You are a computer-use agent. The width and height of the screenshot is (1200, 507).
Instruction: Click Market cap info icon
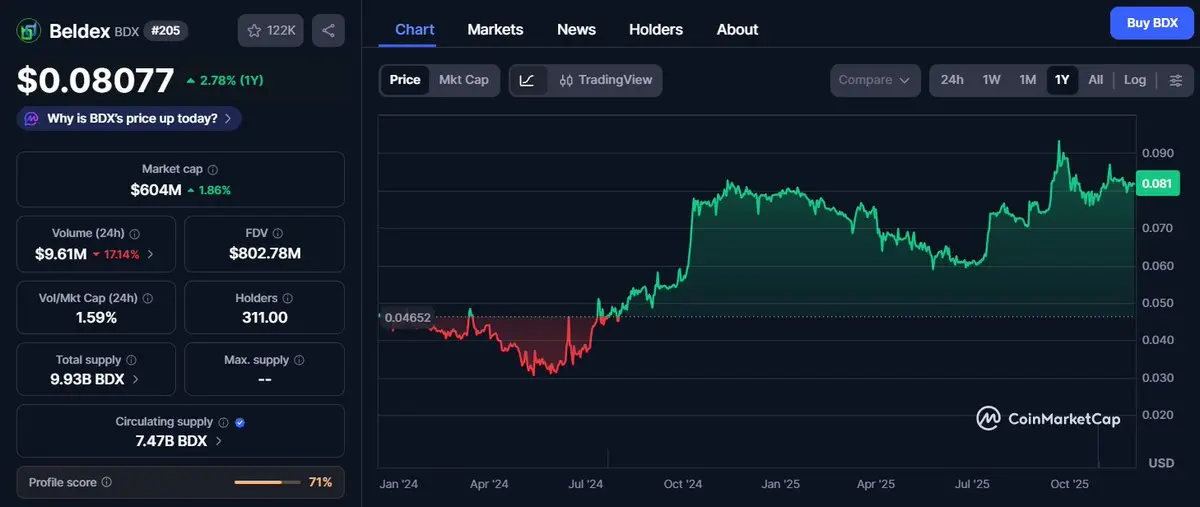click(x=213, y=170)
